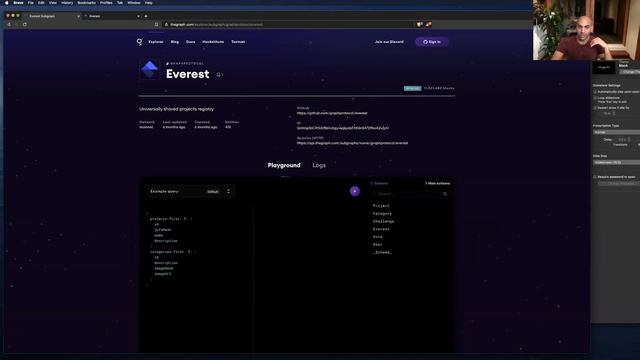Click the projects line in query editor

(x=171, y=219)
